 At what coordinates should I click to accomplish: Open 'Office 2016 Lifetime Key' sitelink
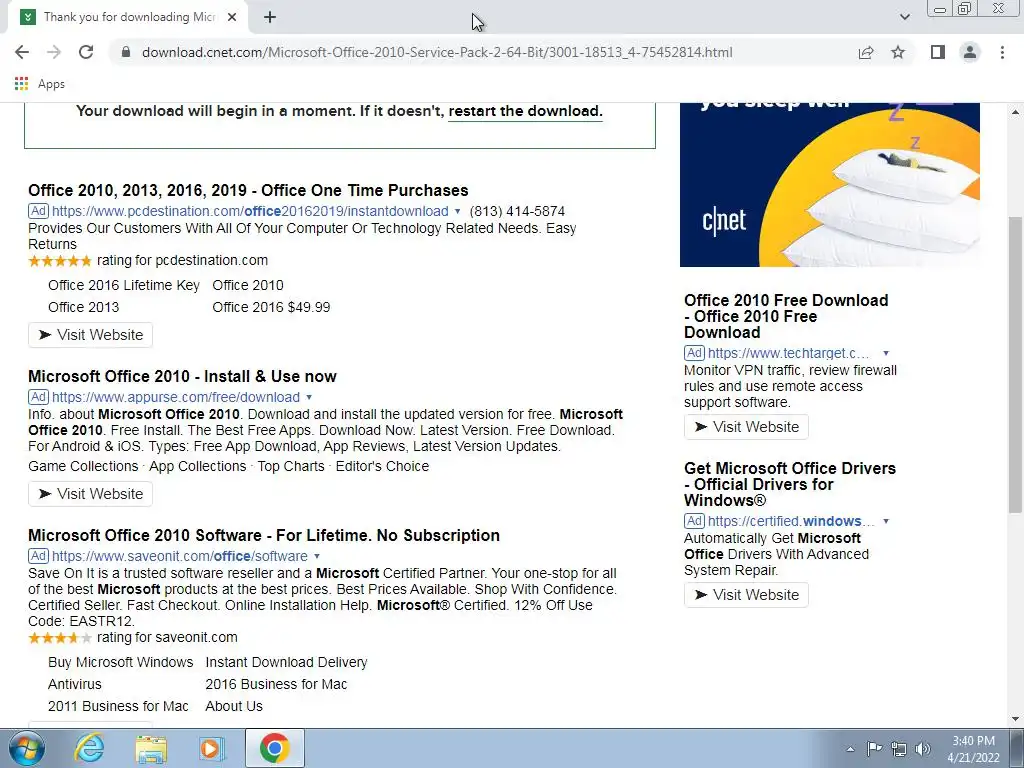123,285
